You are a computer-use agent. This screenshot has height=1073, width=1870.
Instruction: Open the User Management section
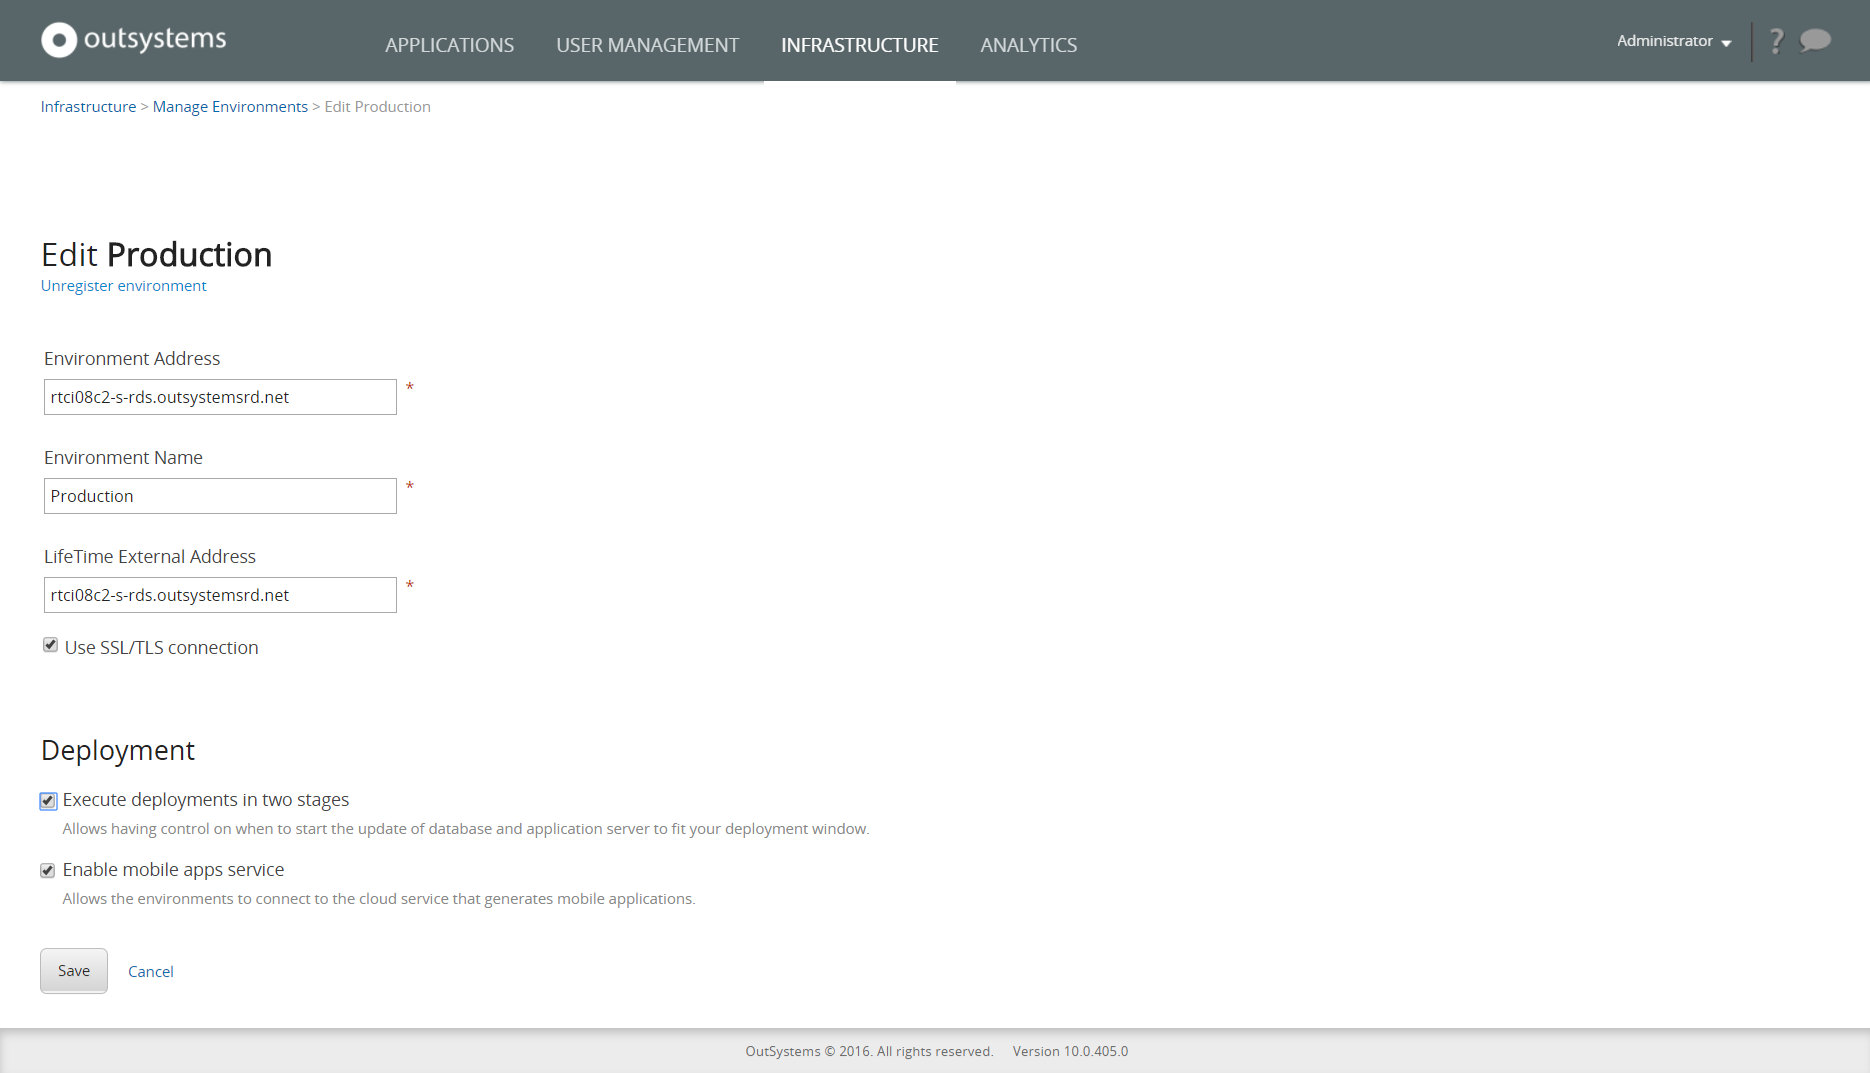point(648,45)
